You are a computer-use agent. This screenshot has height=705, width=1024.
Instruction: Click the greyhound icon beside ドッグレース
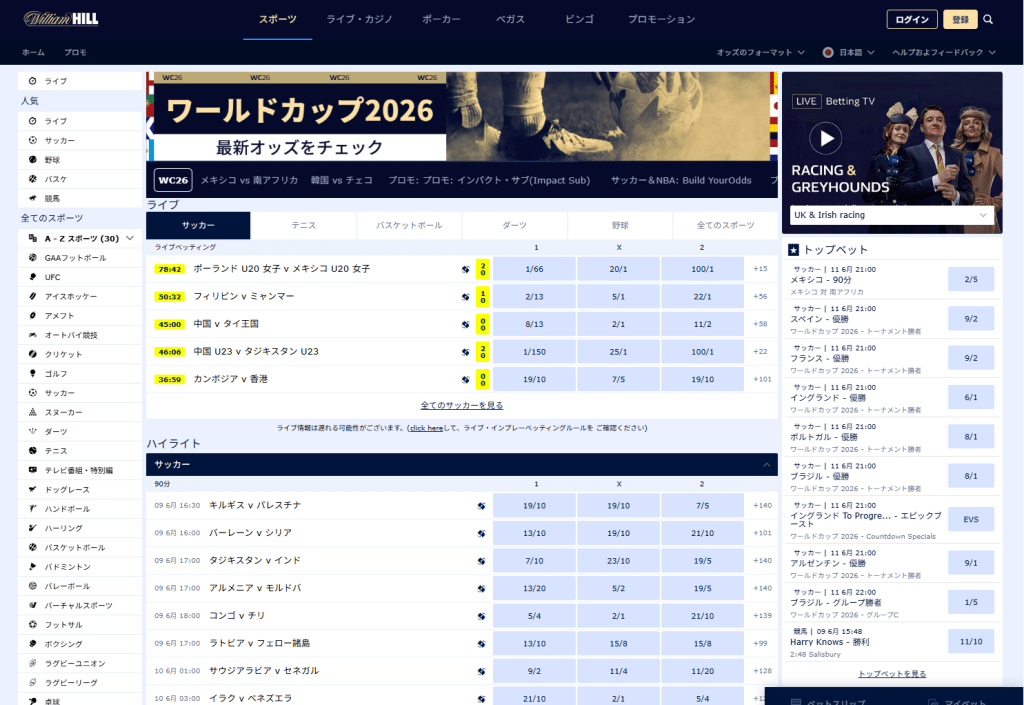pos(33,489)
